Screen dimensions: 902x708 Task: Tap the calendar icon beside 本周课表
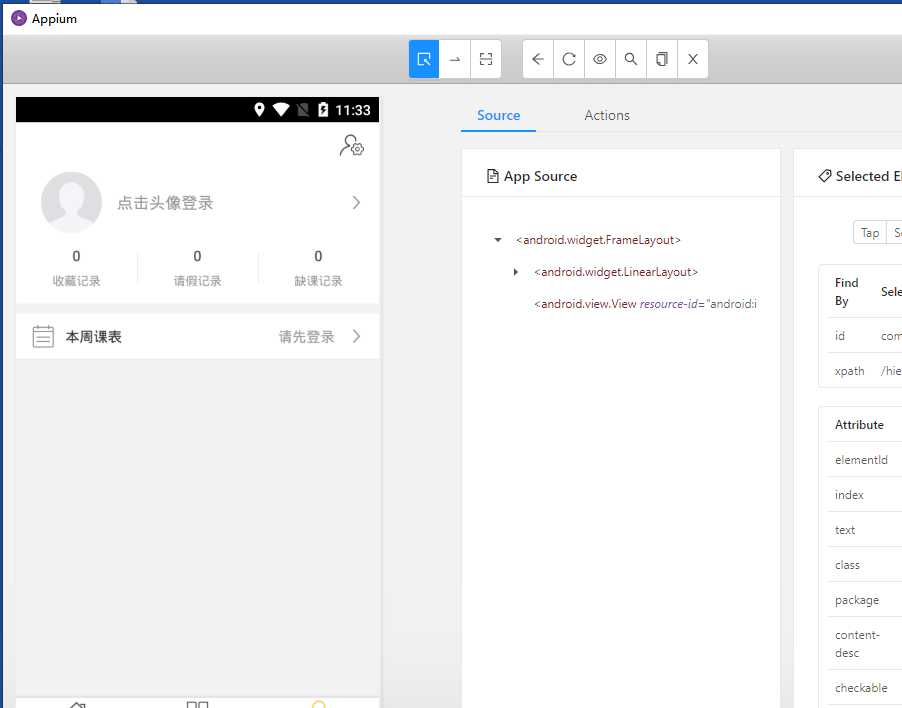(43, 336)
